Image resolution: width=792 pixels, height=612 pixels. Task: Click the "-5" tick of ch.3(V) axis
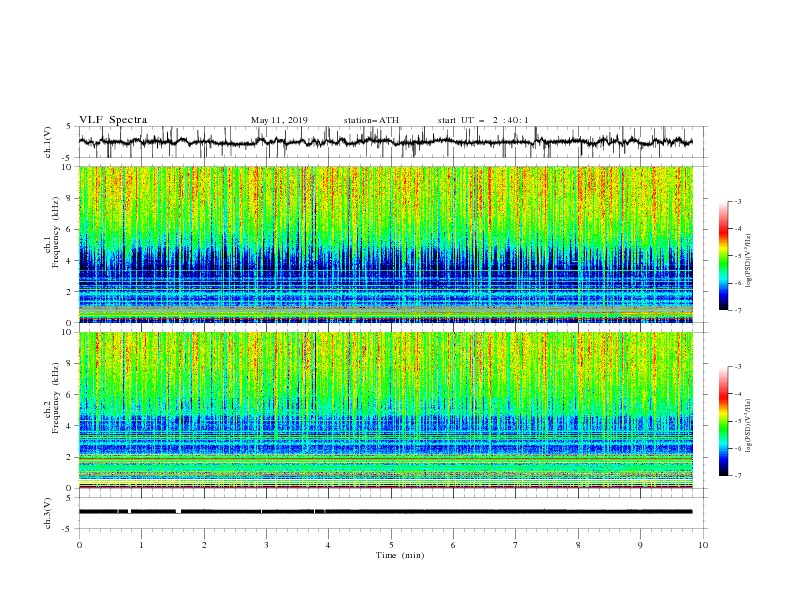[68, 529]
